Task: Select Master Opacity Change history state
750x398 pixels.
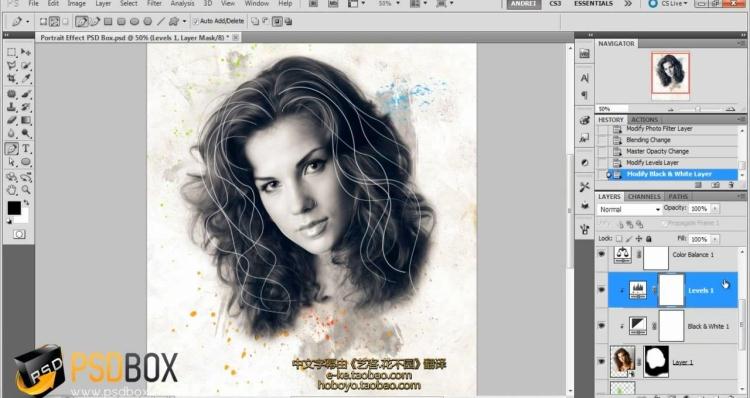Action: 657,151
